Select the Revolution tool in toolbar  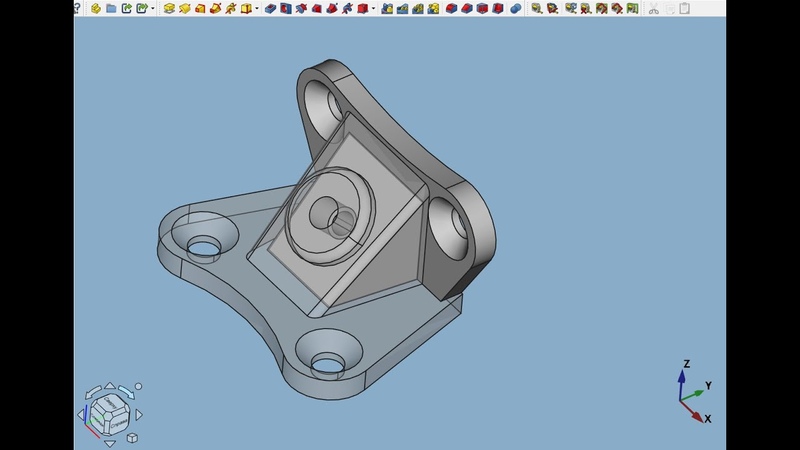[185, 8]
